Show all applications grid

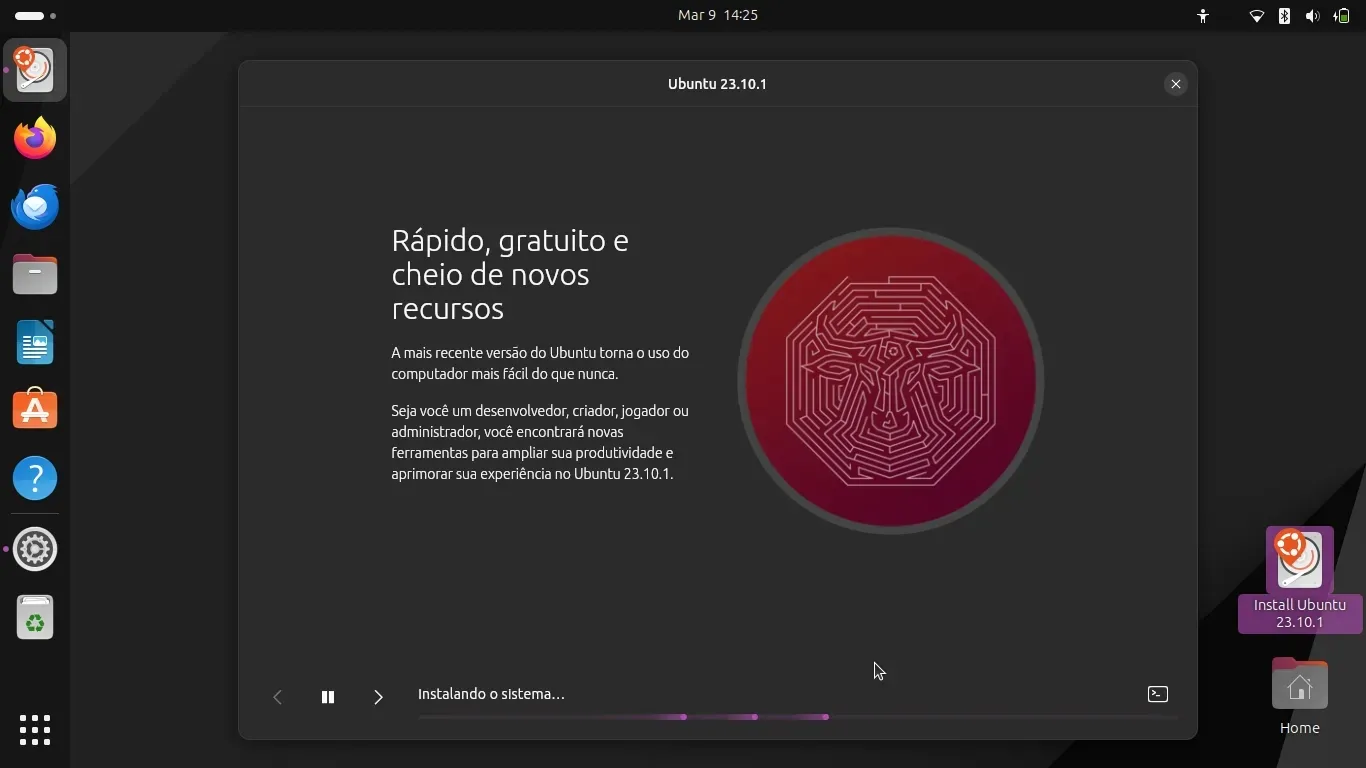(35, 729)
